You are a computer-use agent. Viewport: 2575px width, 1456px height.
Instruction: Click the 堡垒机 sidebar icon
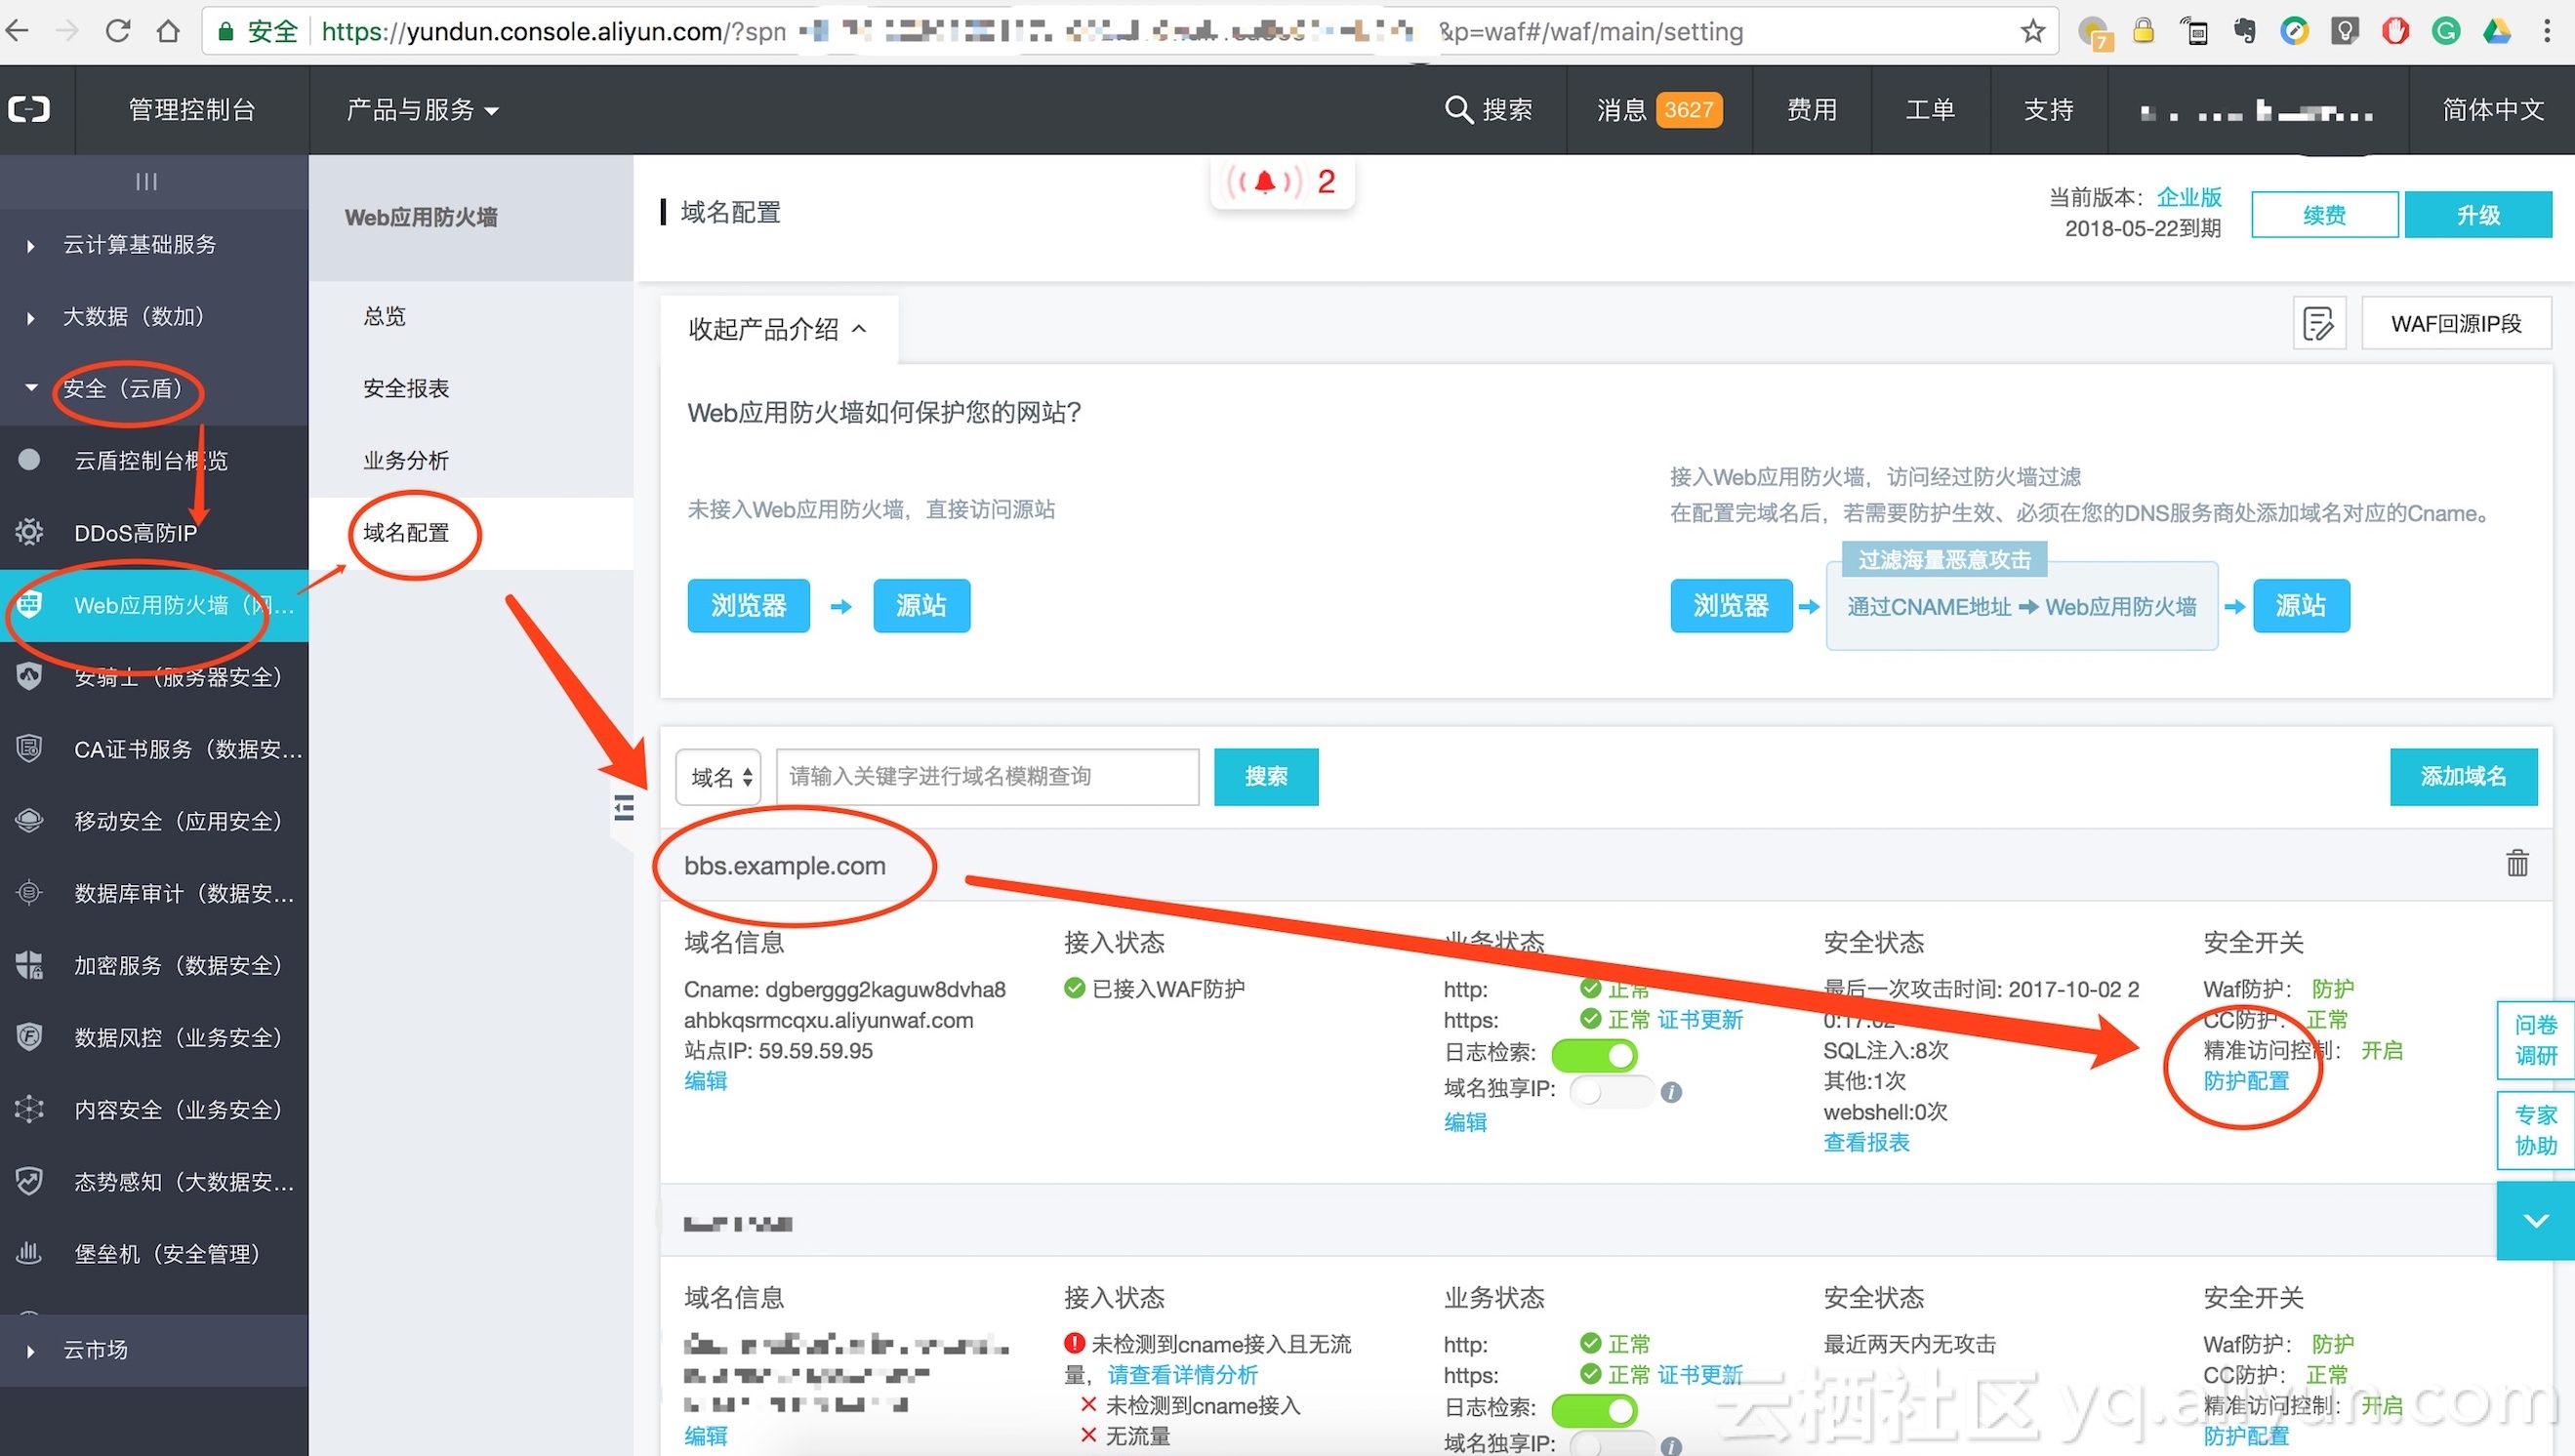[29, 1253]
